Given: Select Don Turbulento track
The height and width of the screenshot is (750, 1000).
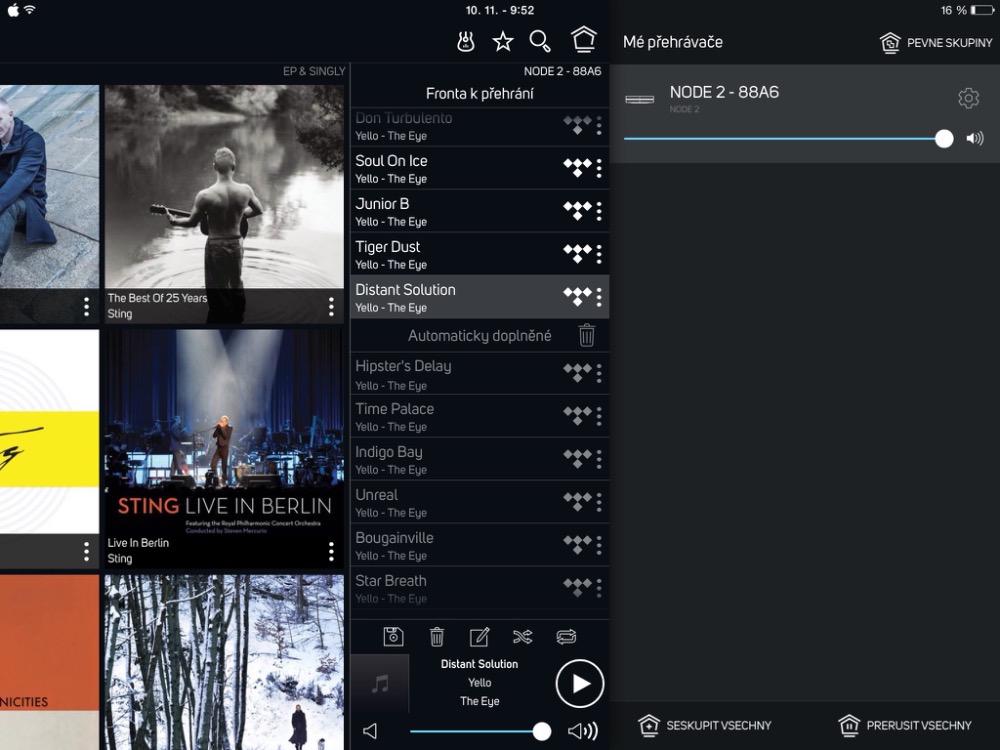Looking at the screenshot, I should (x=480, y=126).
